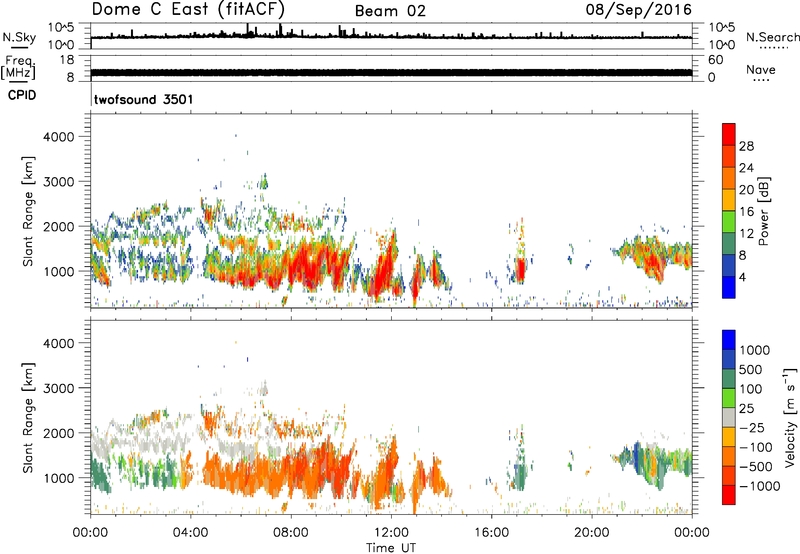The height and width of the screenshot is (554, 800).
Task: Click the 'Freq. [MHz]' axis label
Action: tap(18, 68)
